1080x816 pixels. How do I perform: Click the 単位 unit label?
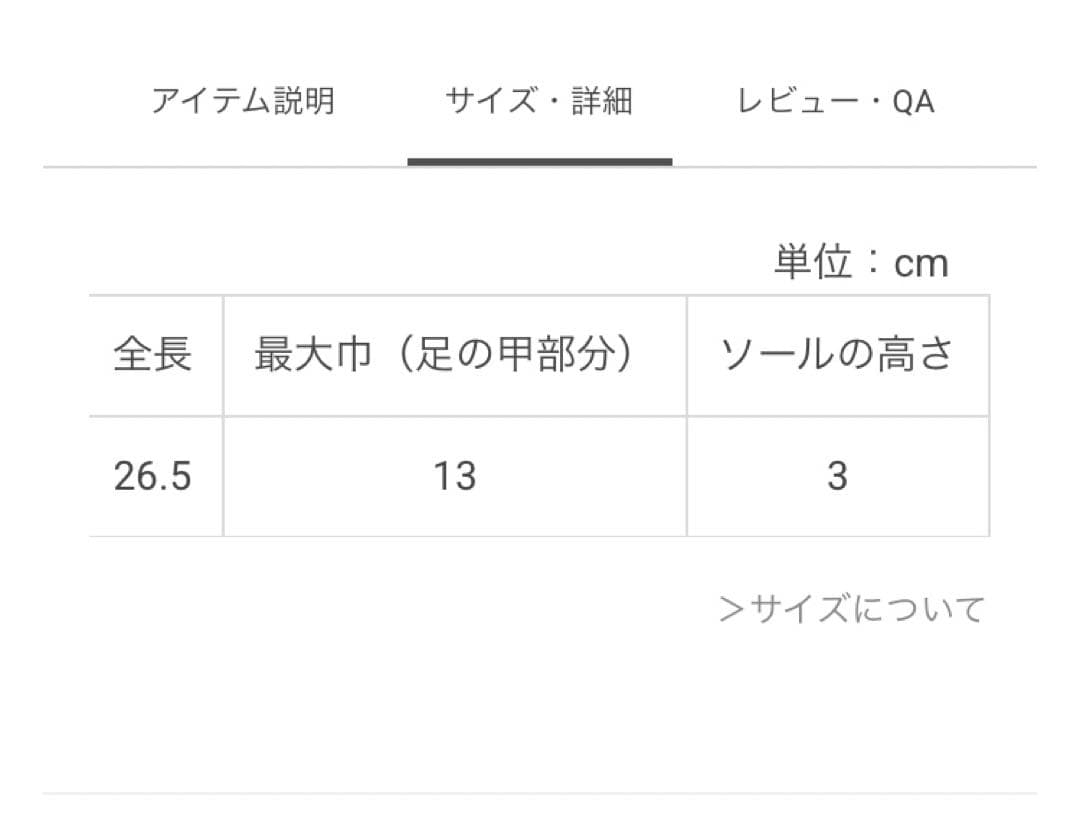[813, 263]
